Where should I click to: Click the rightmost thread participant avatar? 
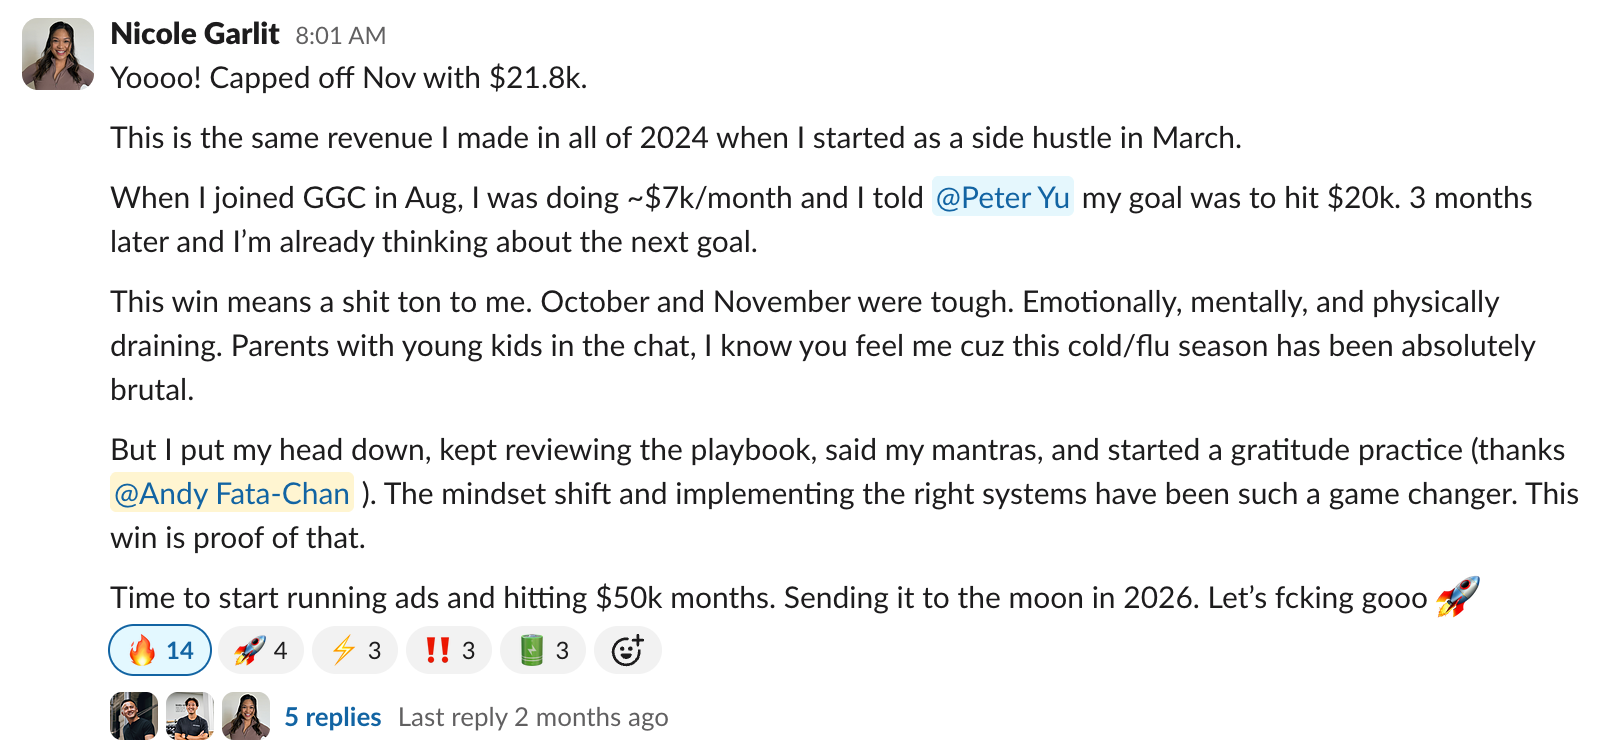point(246,716)
